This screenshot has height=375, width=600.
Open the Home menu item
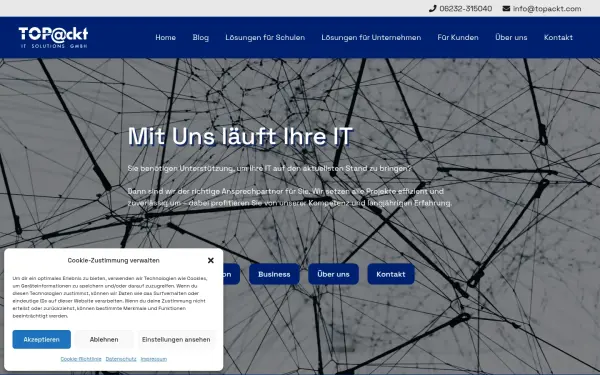(165, 38)
